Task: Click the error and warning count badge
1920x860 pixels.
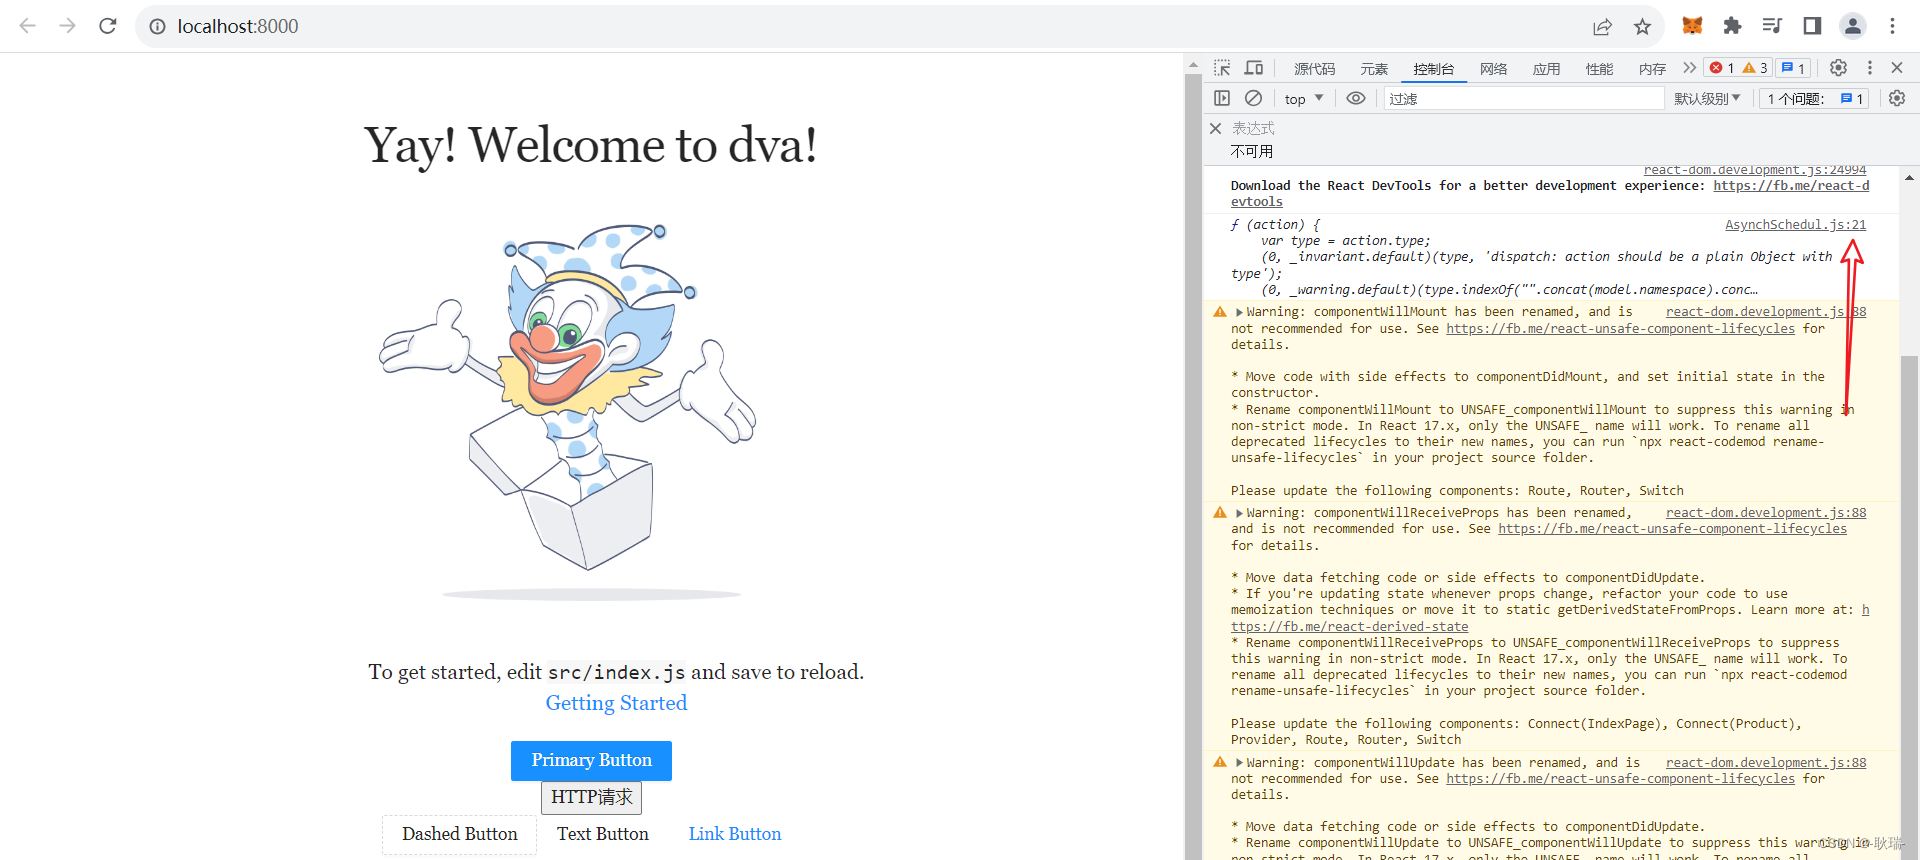Action: pyautogui.click(x=1738, y=68)
